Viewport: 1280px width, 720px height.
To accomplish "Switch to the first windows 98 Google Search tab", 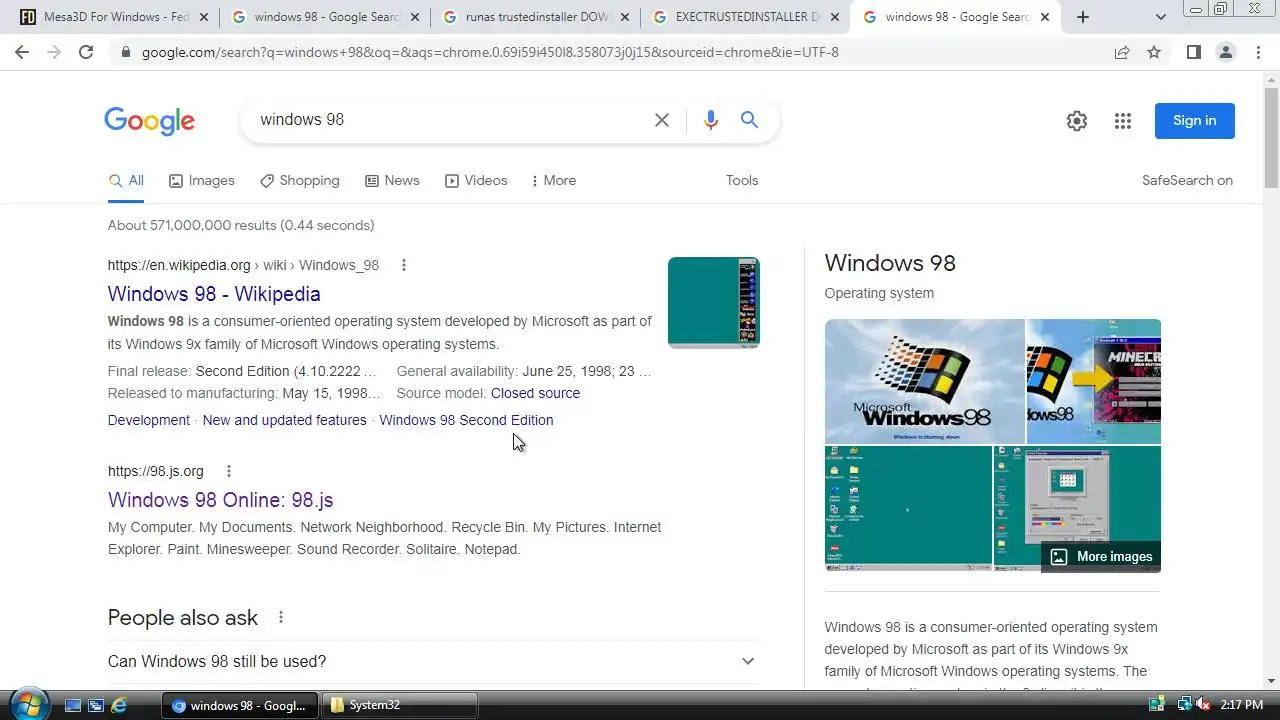I will (325, 17).
